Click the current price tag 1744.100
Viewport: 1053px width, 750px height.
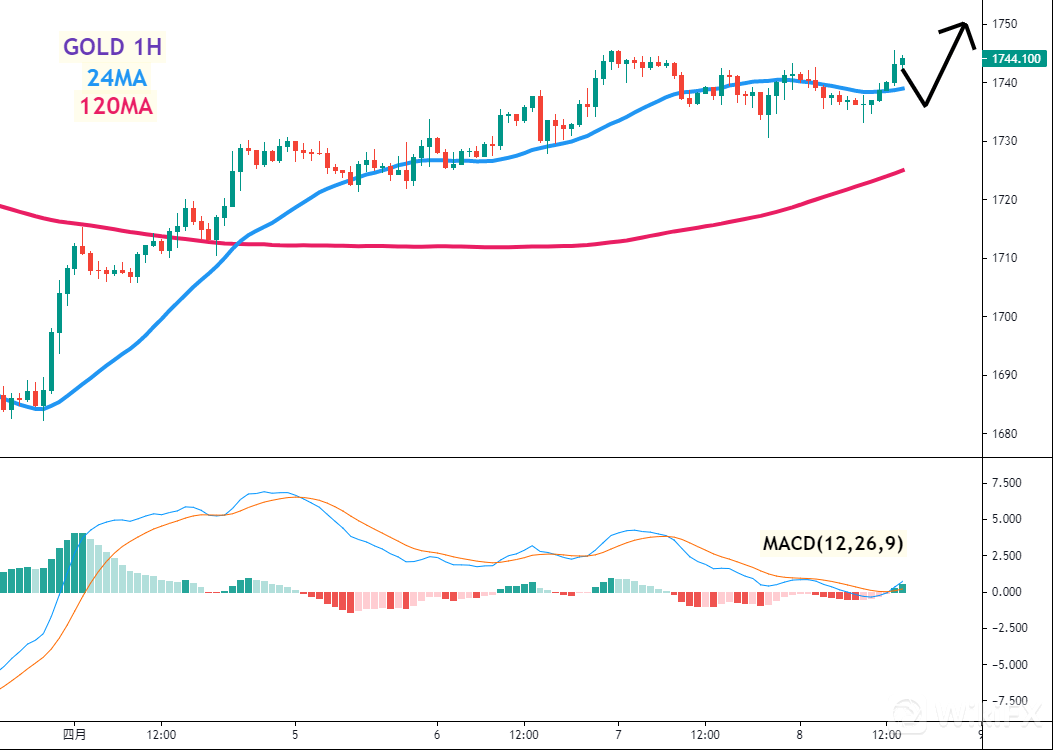[1015, 59]
